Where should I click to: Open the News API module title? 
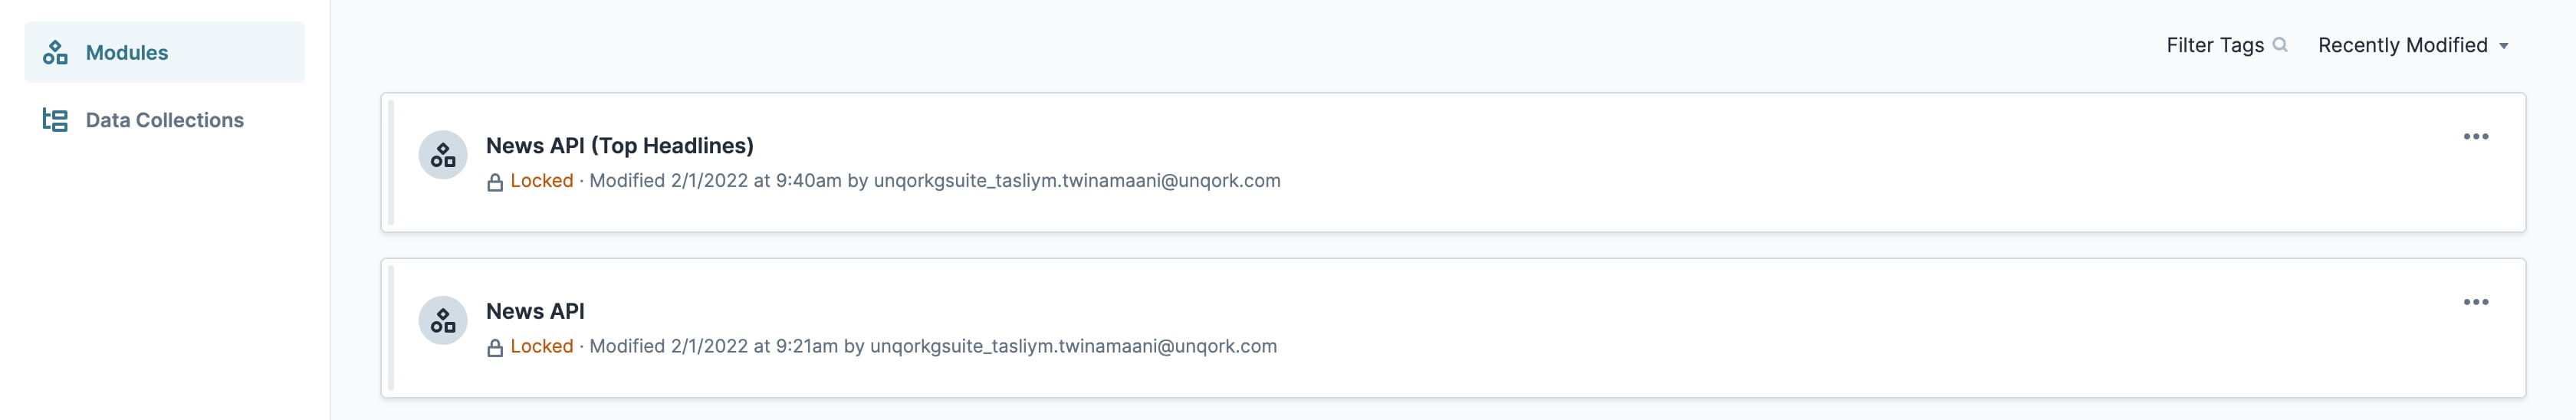[535, 311]
